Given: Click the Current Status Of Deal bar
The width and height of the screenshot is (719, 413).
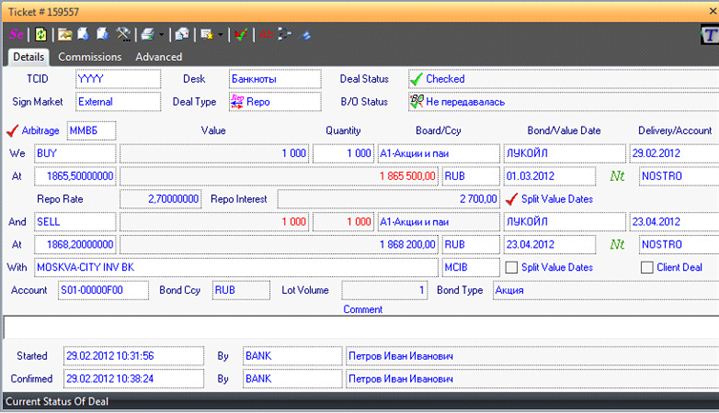Looking at the screenshot, I should [361, 401].
